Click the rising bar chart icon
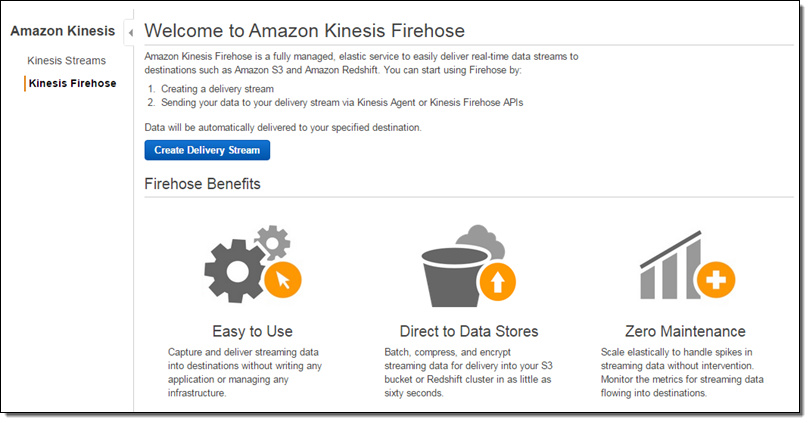This screenshot has width=810, height=423. click(666, 262)
